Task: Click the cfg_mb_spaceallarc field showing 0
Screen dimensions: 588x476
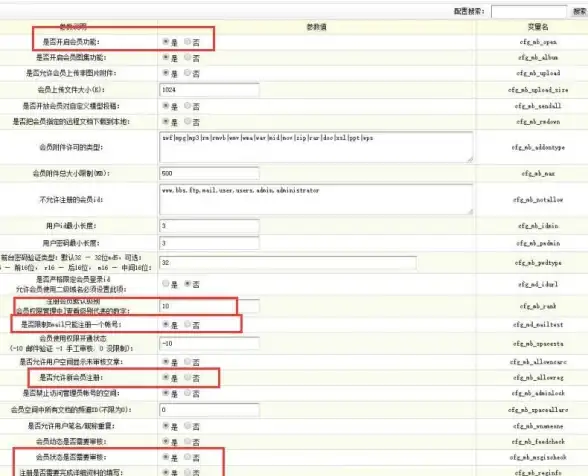Action: [209, 410]
